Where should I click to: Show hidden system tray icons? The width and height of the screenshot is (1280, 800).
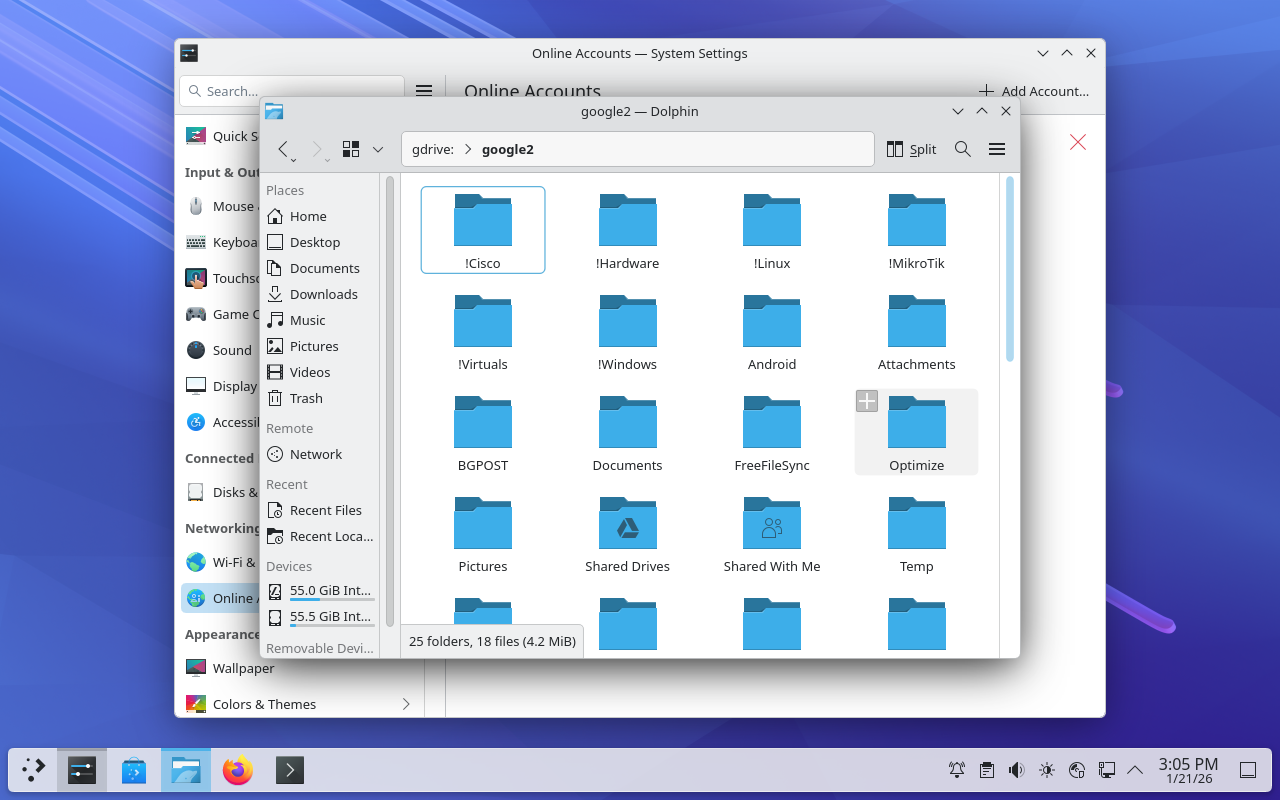[1135, 770]
